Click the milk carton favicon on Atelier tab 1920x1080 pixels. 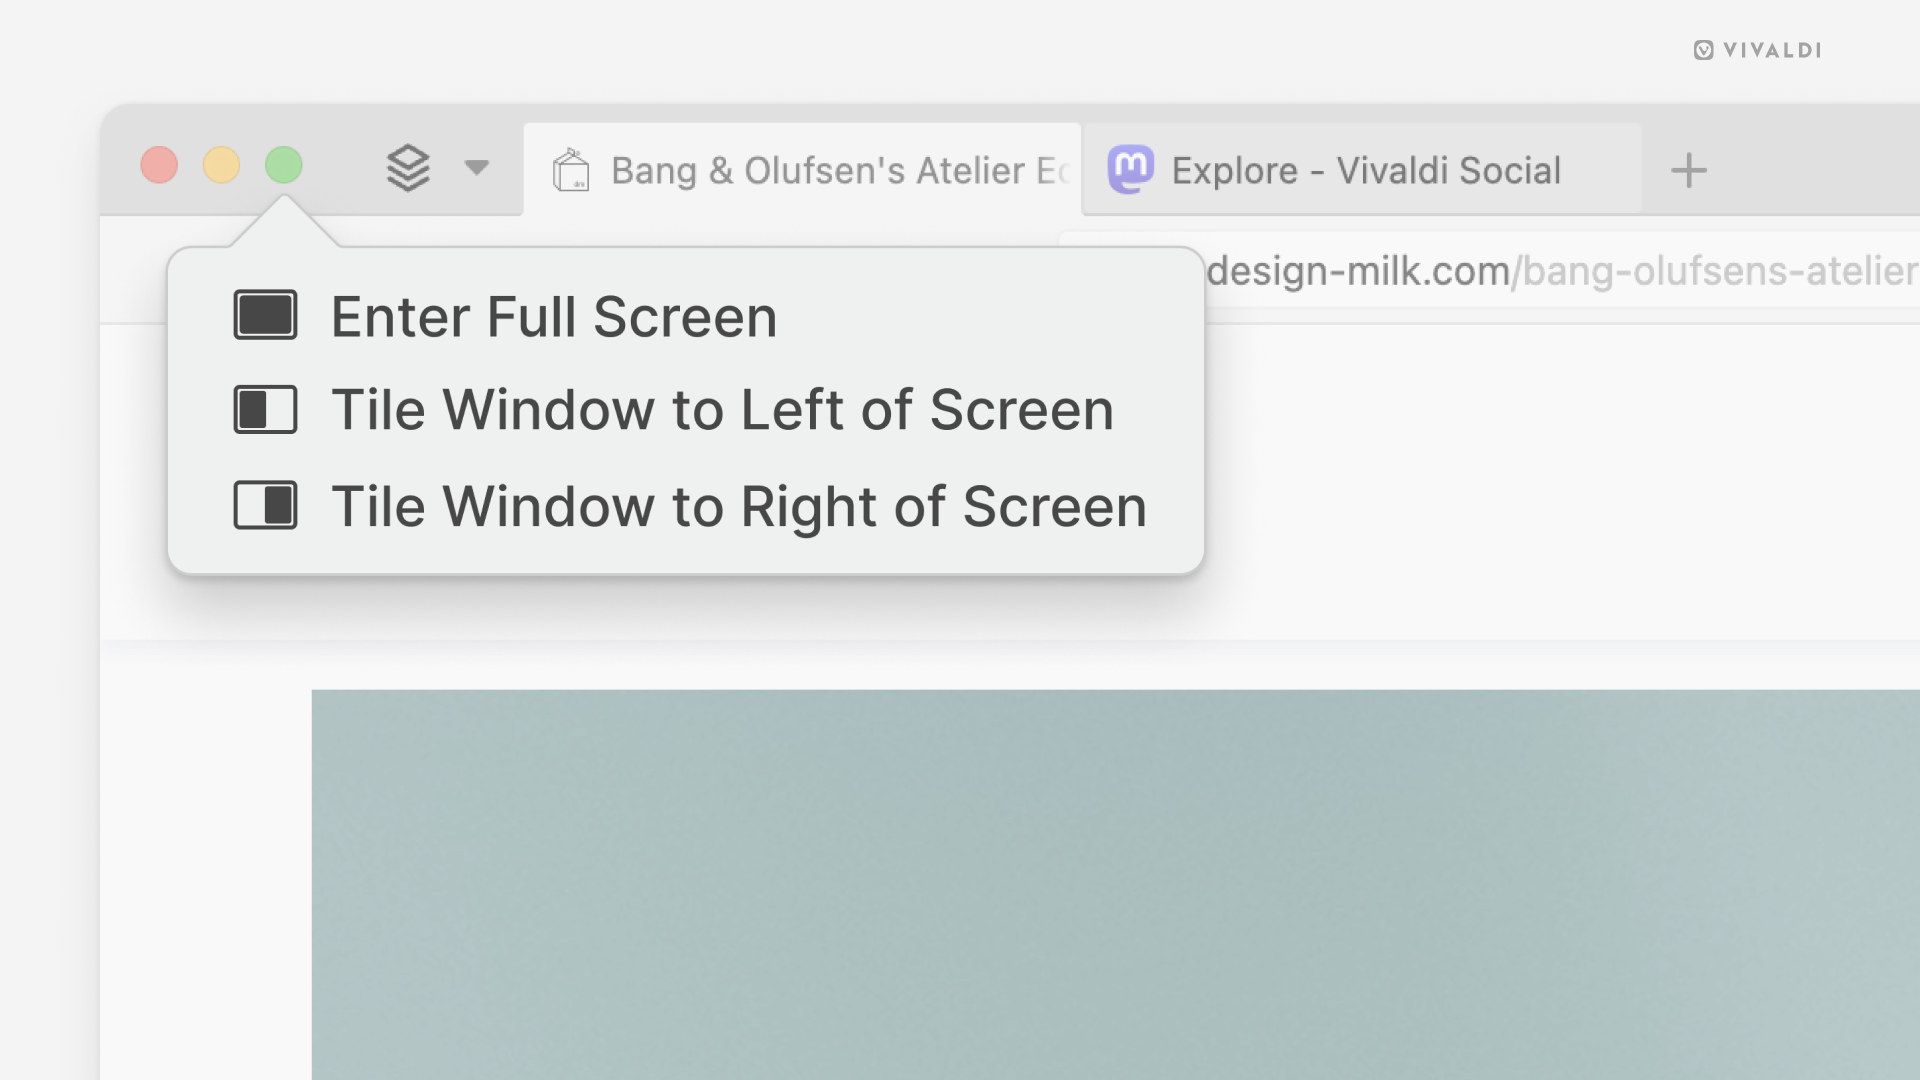pyautogui.click(x=571, y=169)
